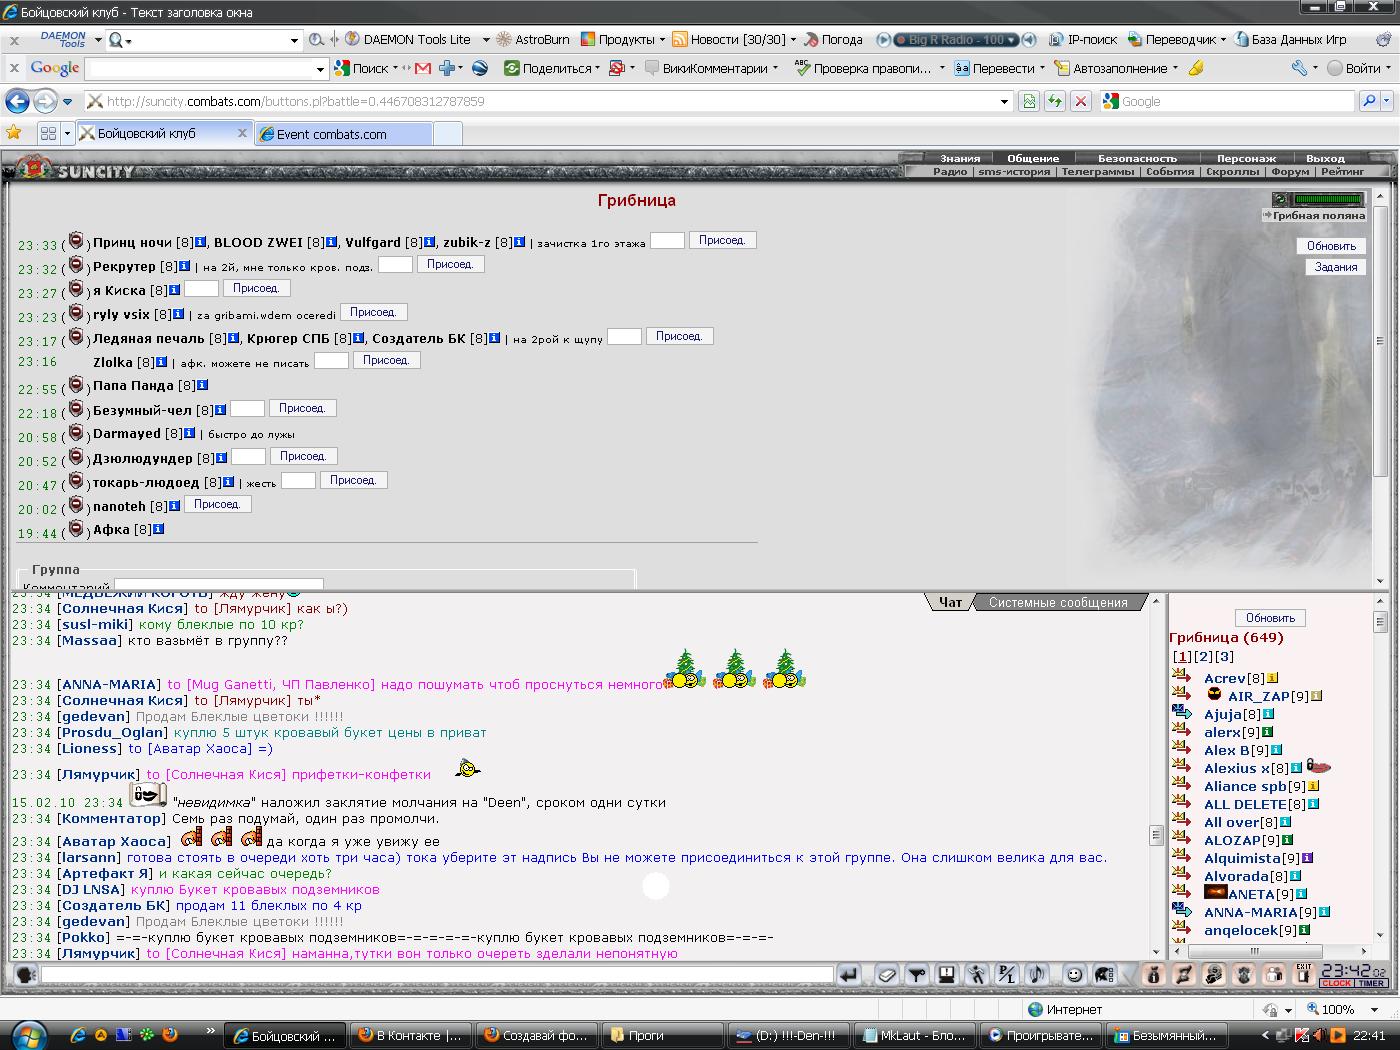Open Favorites star icon
1400x1050 pixels.
(x=14, y=132)
